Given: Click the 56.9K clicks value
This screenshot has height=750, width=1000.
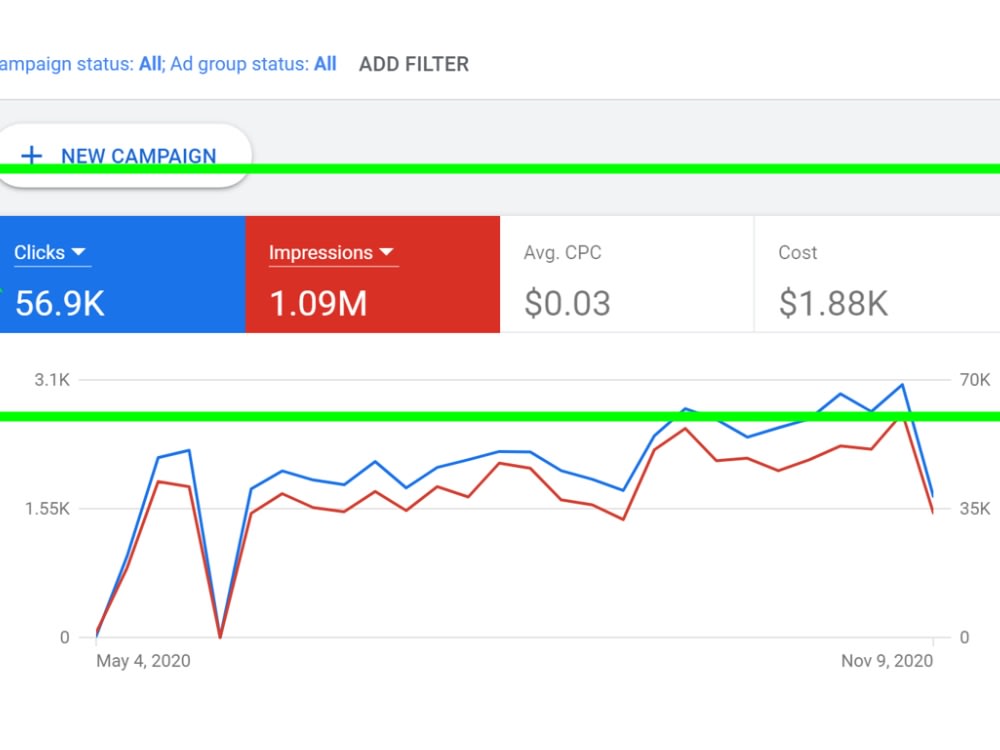Looking at the screenshot, I should point(60,304).
